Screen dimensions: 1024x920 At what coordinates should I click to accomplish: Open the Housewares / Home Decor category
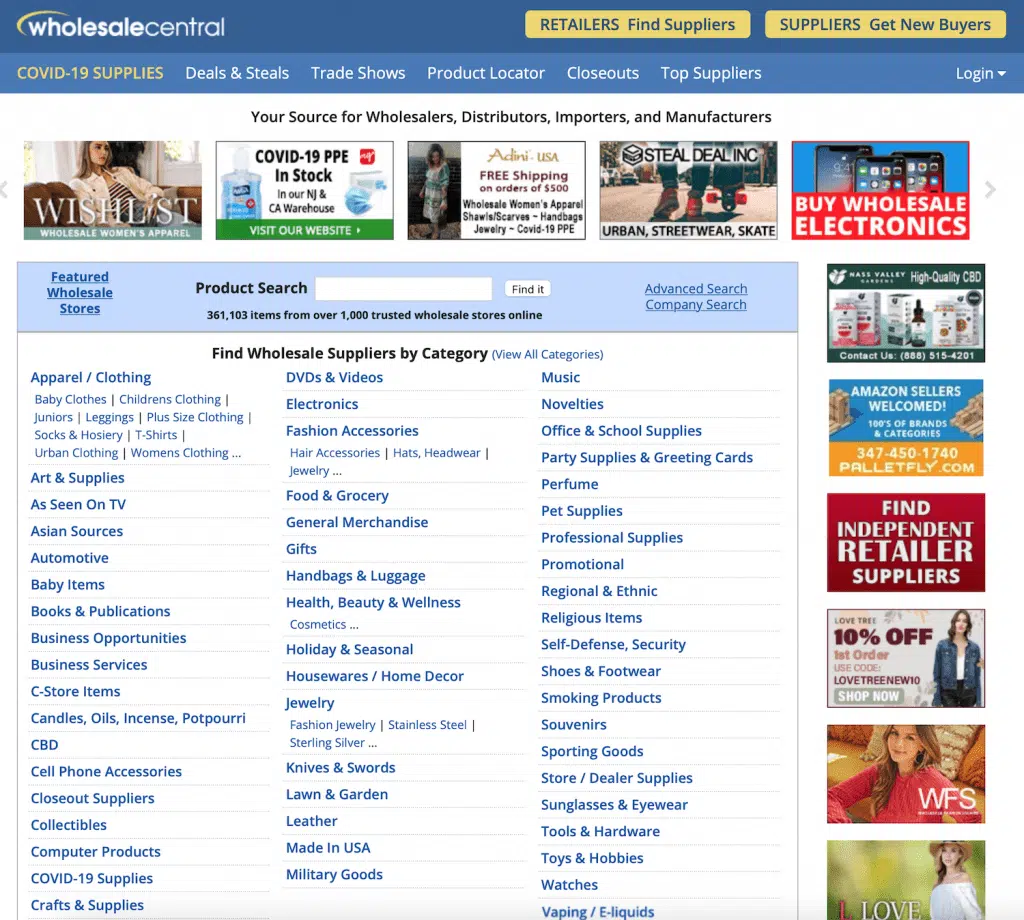(x=375, y=676)
